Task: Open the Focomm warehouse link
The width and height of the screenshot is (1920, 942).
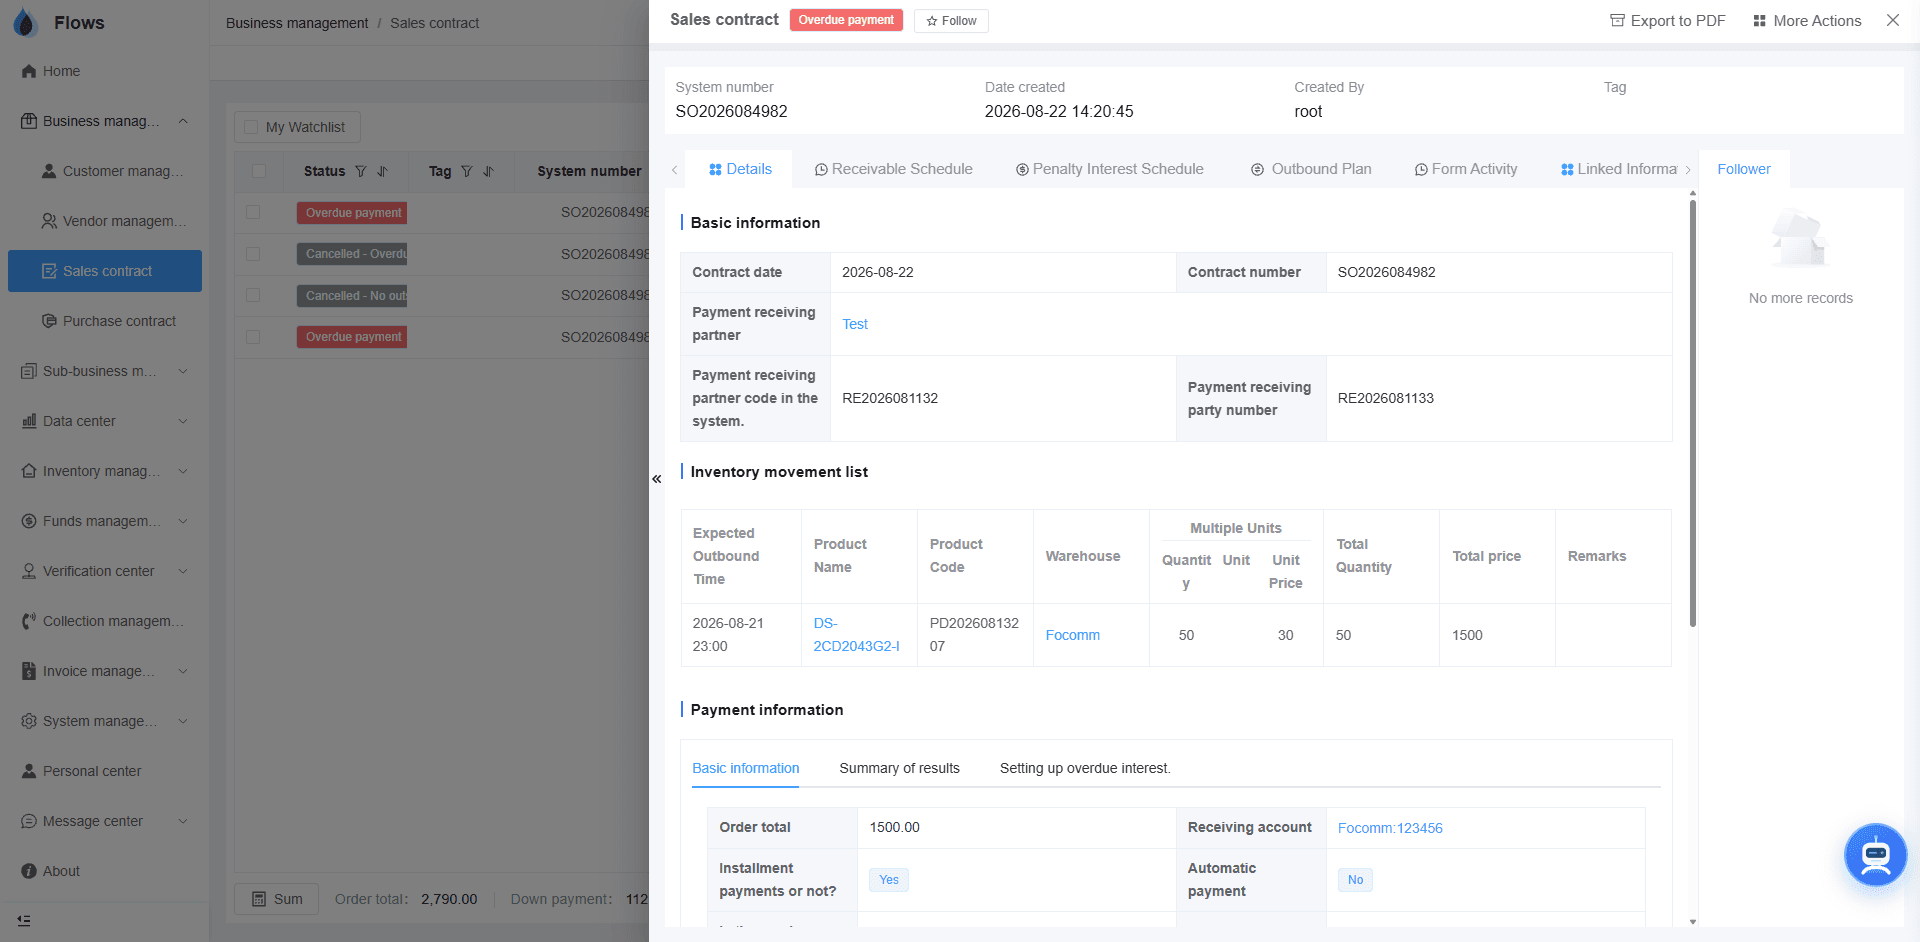Action: click(x=1072, y=635)
